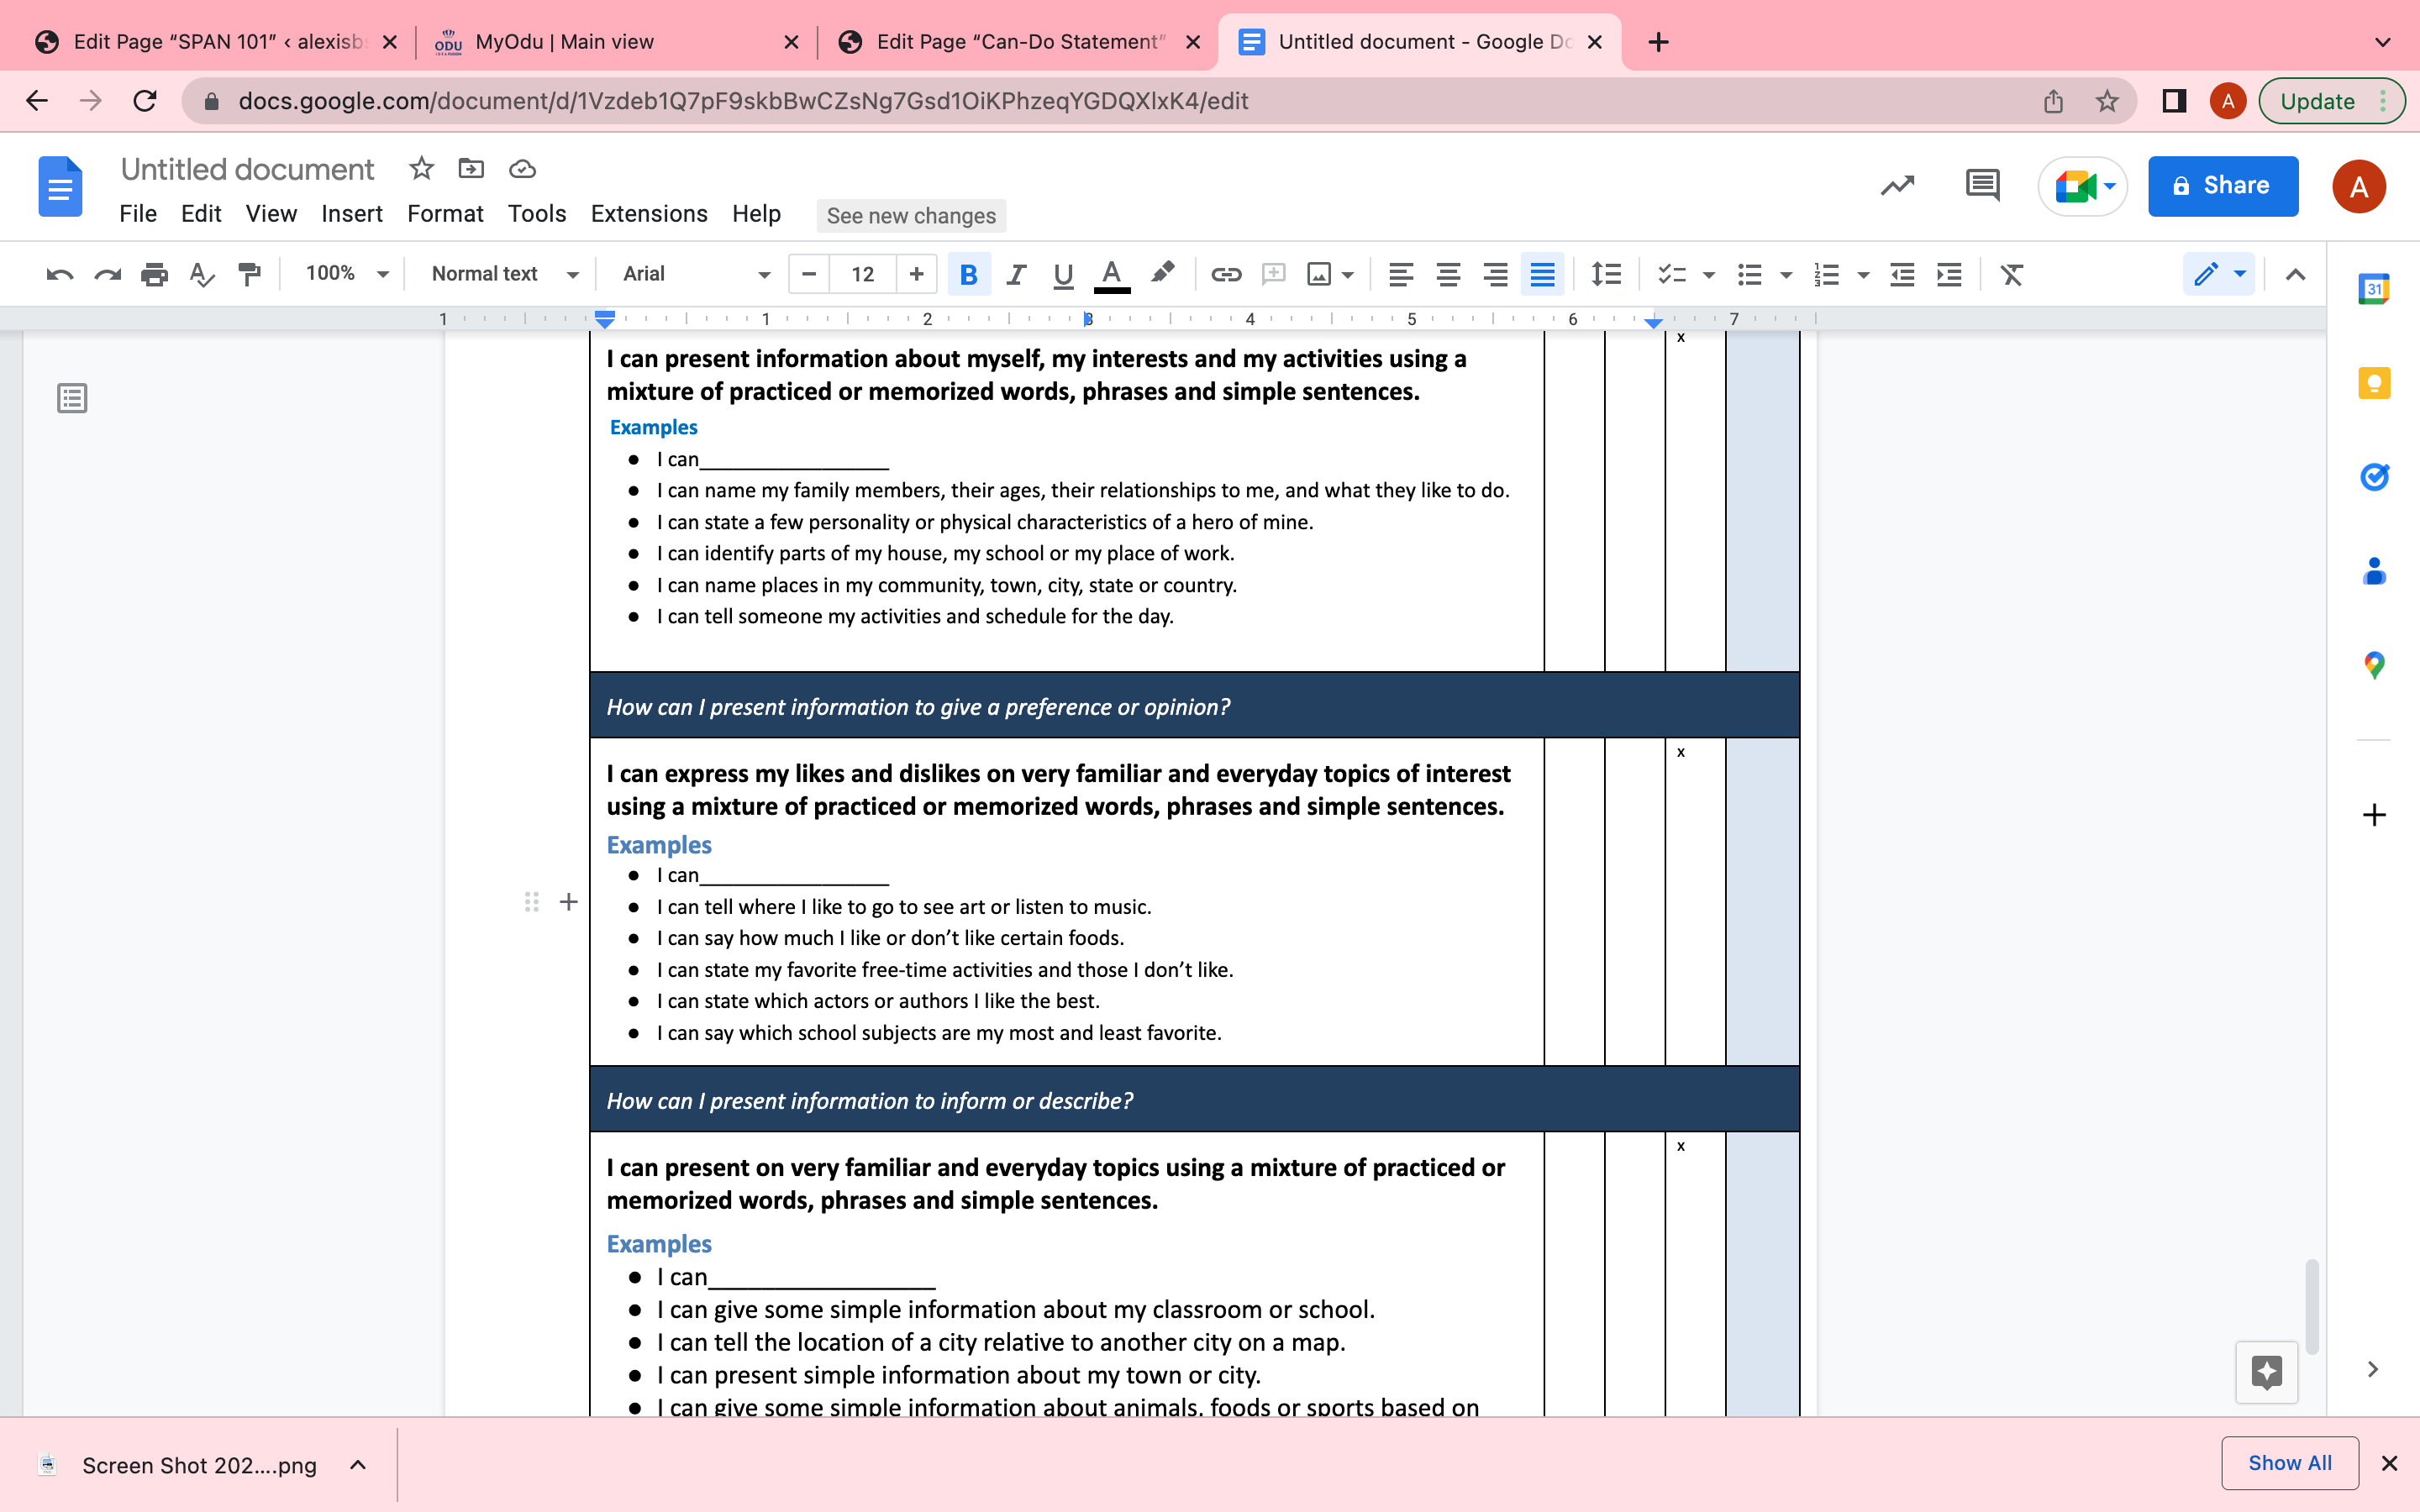Image resolution: width=2420 pixels, height=1512 pixels.
Task: Open Google Maps in the side panel
Action: coord(2374,665)
